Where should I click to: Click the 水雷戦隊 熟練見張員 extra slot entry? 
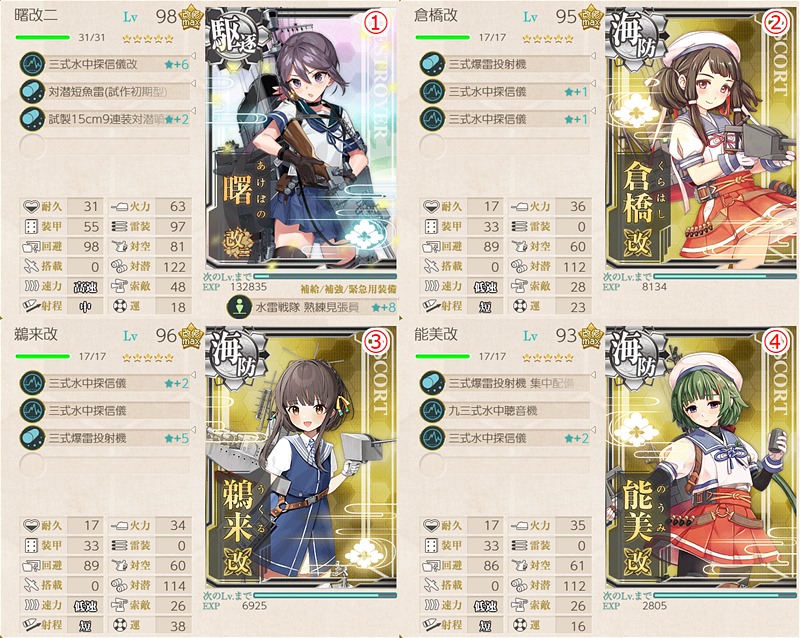click(x=312, y=307)
